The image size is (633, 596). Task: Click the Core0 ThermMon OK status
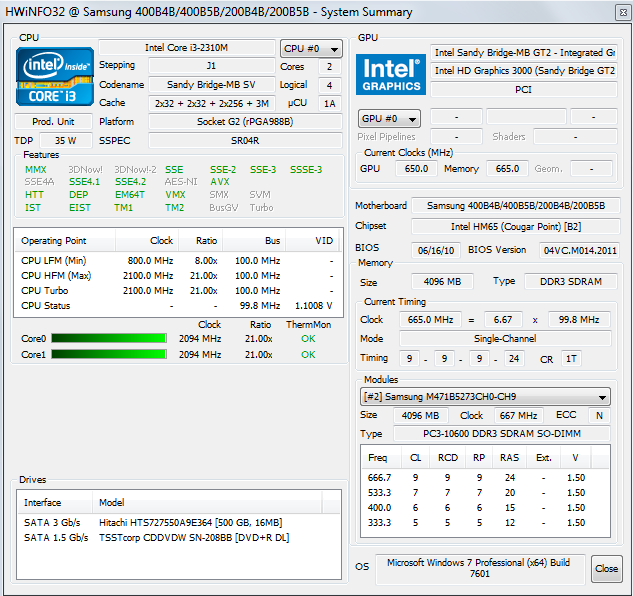click(308, 338)
